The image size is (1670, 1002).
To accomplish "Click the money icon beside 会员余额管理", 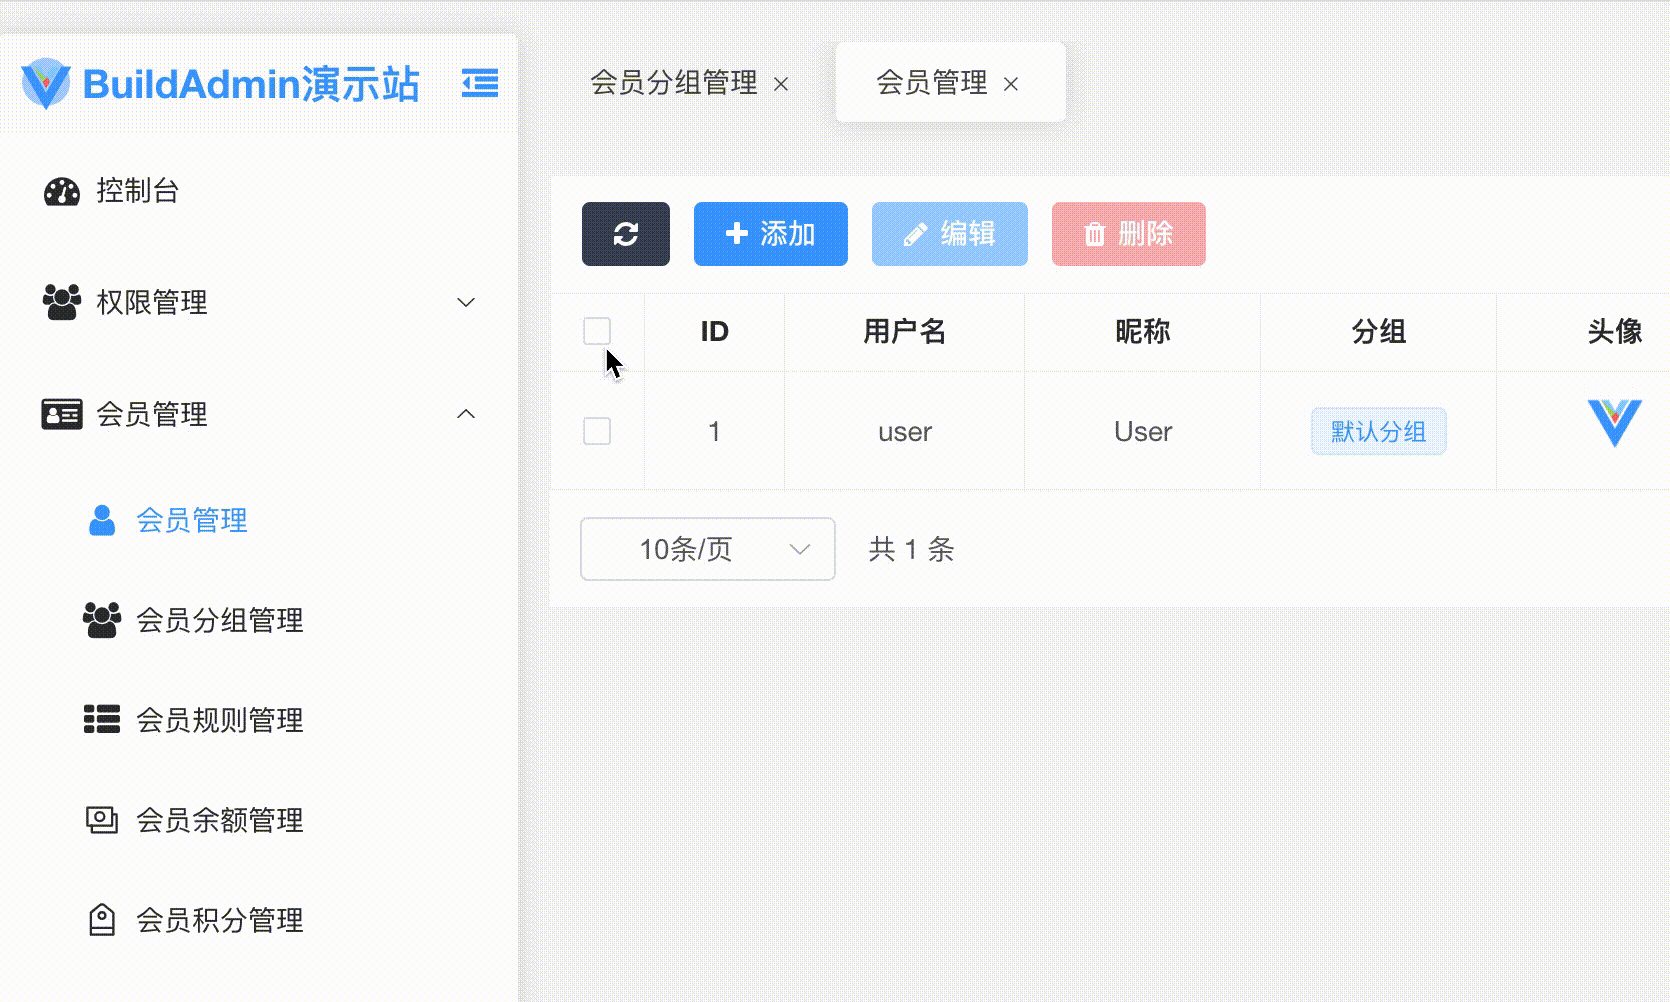I will pyautogui.click(x=102, y=820).
